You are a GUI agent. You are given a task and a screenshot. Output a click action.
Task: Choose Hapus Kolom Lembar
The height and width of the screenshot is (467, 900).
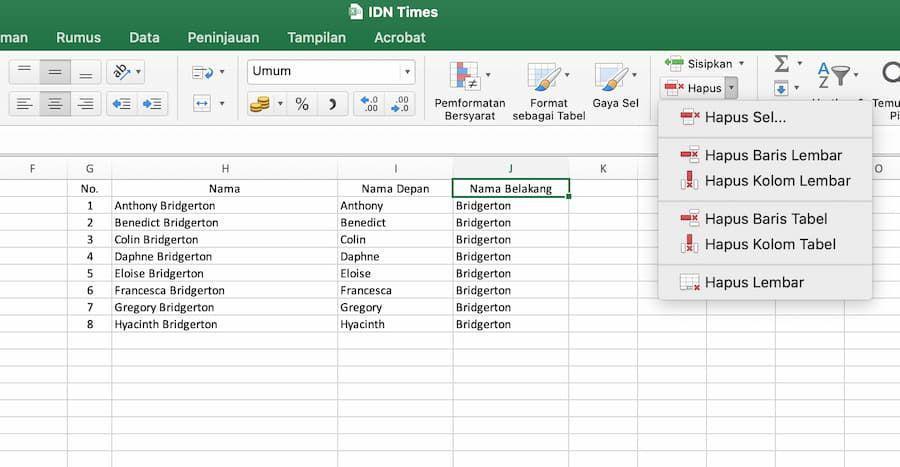tap(765, 181)
